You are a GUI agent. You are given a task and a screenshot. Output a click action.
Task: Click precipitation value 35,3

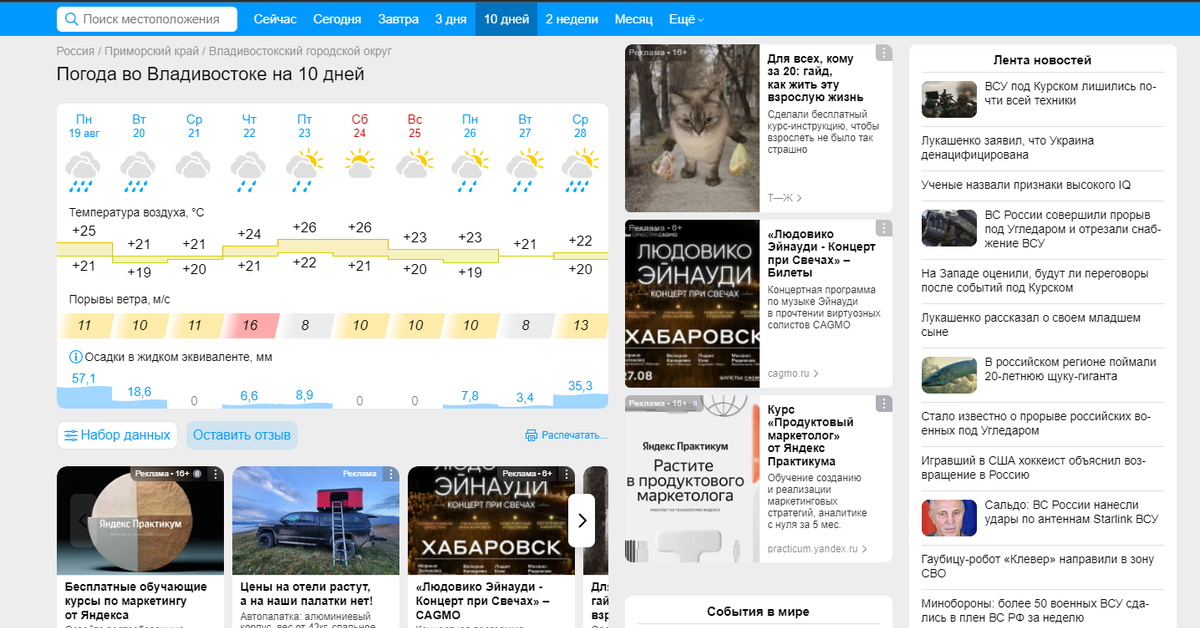[x=580, y=385]
